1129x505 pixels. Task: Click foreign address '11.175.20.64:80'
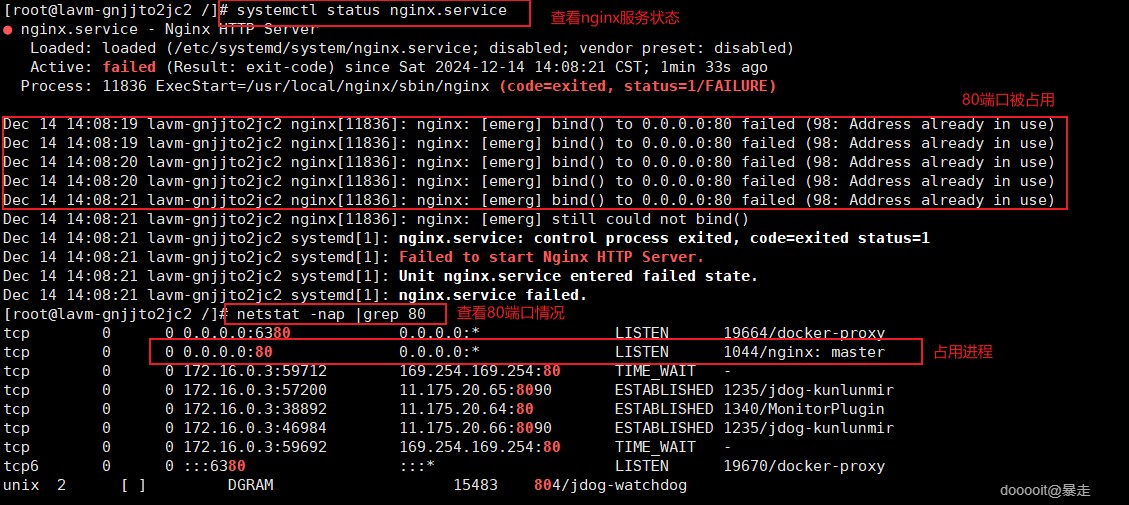point(467,409)
